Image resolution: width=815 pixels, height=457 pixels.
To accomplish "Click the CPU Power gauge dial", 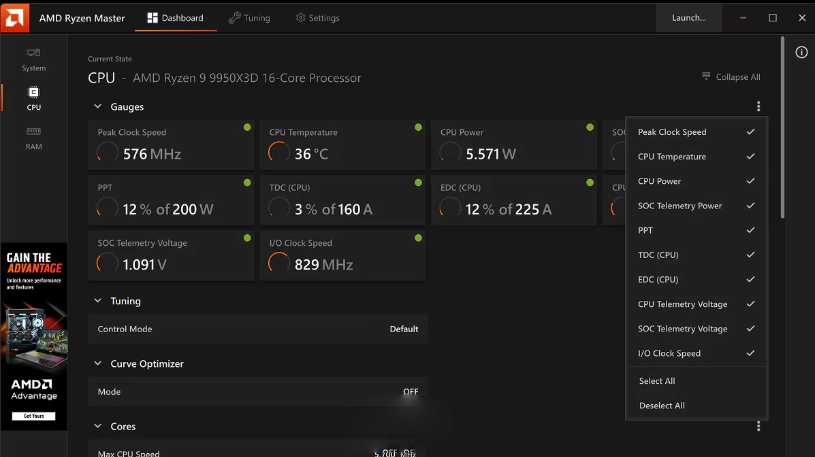I will pyautogui.click(x=450, y=152).
